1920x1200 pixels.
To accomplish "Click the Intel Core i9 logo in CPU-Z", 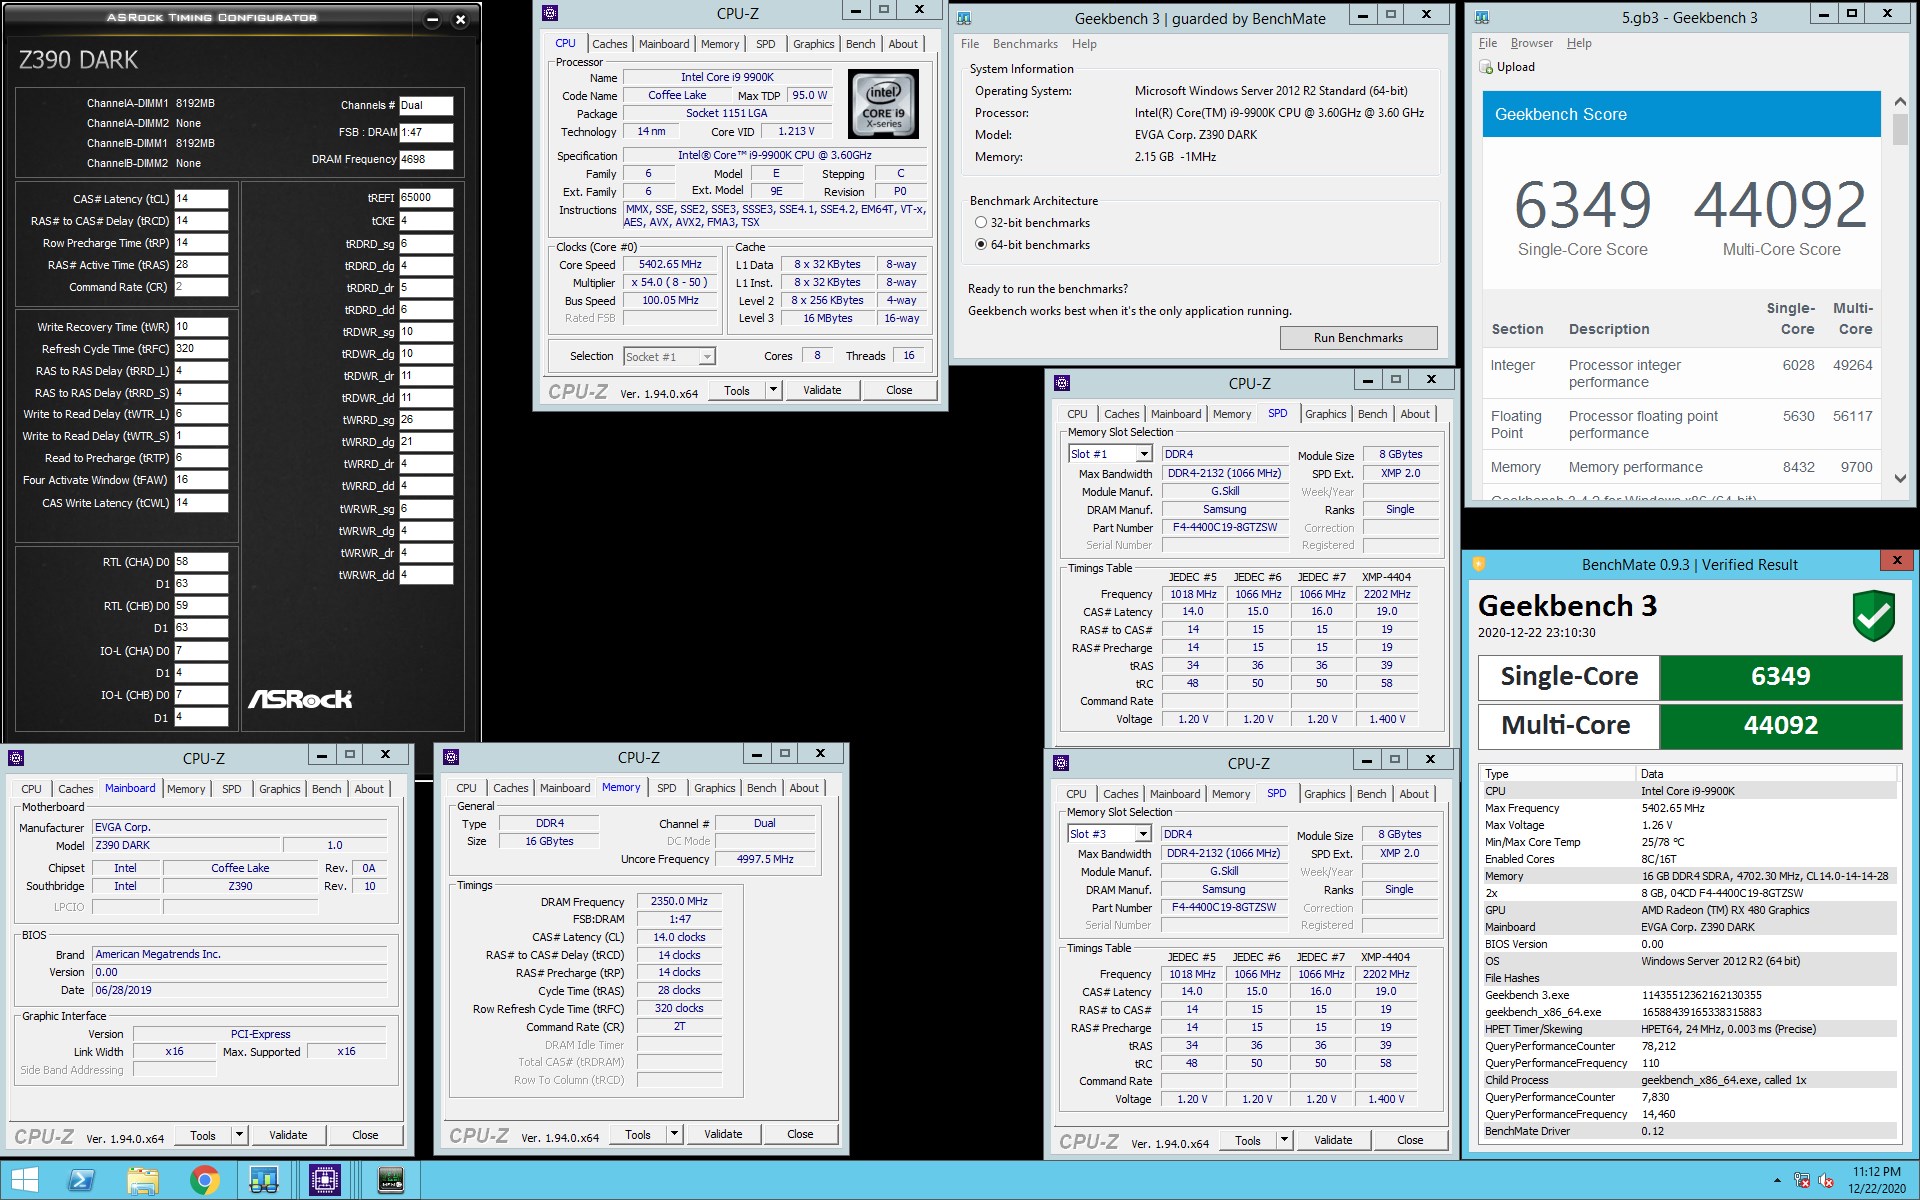I will click(x=883, y=104).
